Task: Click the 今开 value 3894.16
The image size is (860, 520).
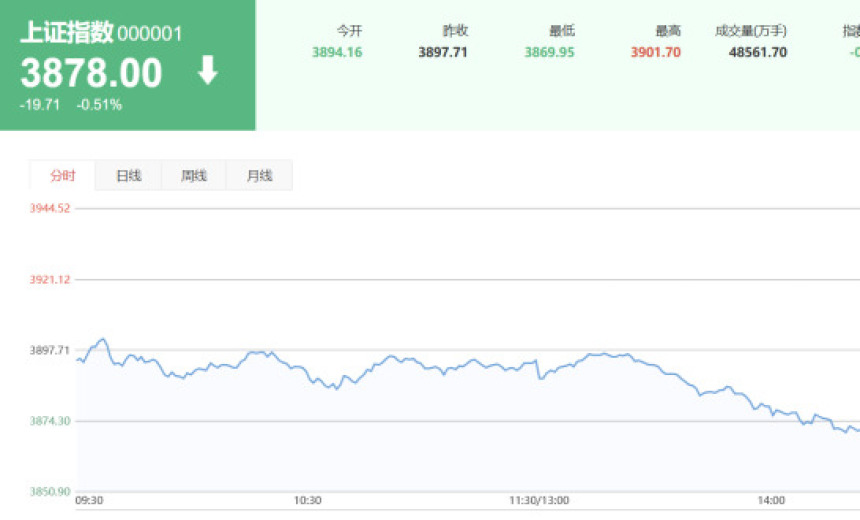Action: [x=337, y=52]
